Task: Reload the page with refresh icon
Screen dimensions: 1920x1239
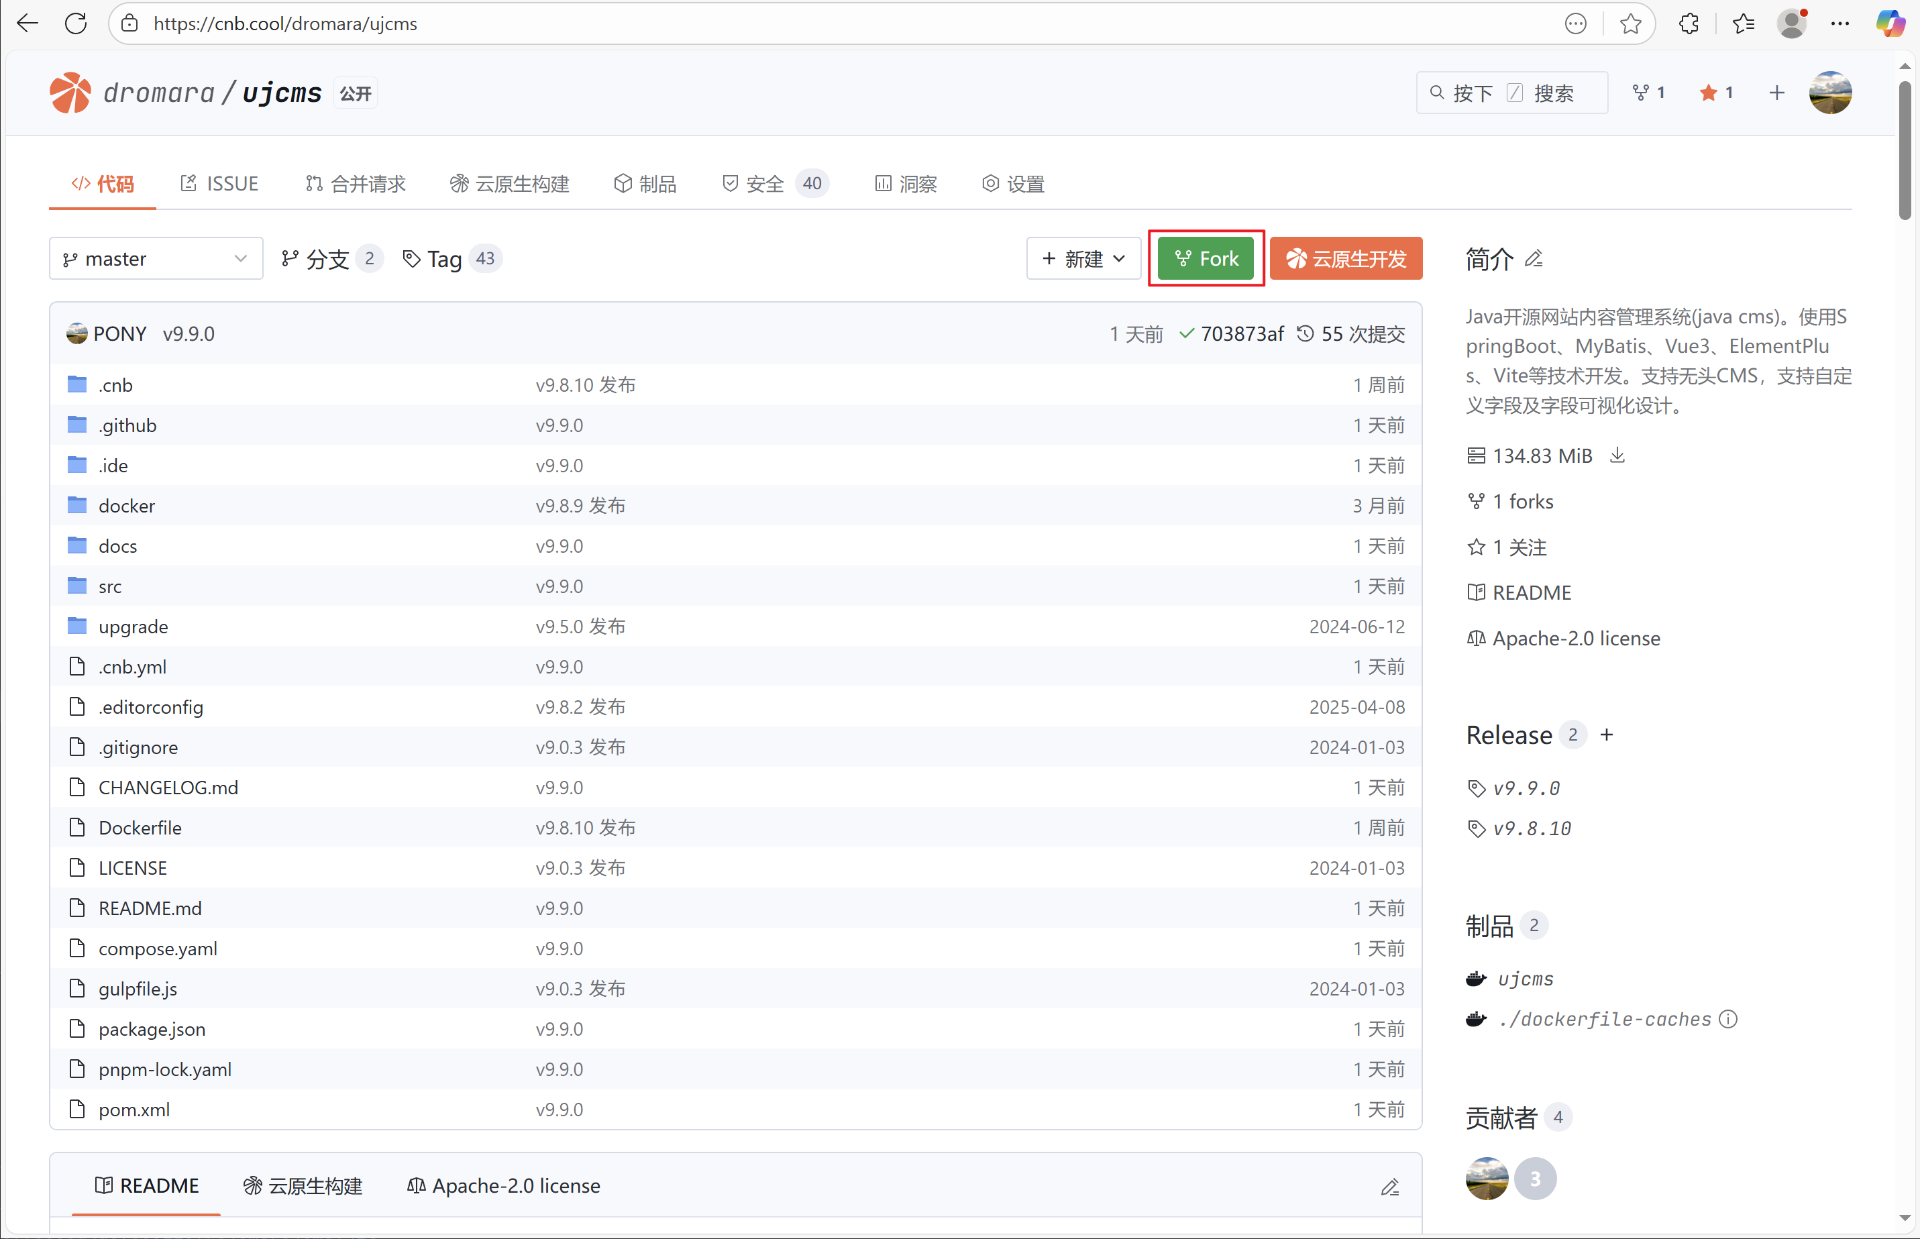Action: pyautogui.click(x=76, y=23)
